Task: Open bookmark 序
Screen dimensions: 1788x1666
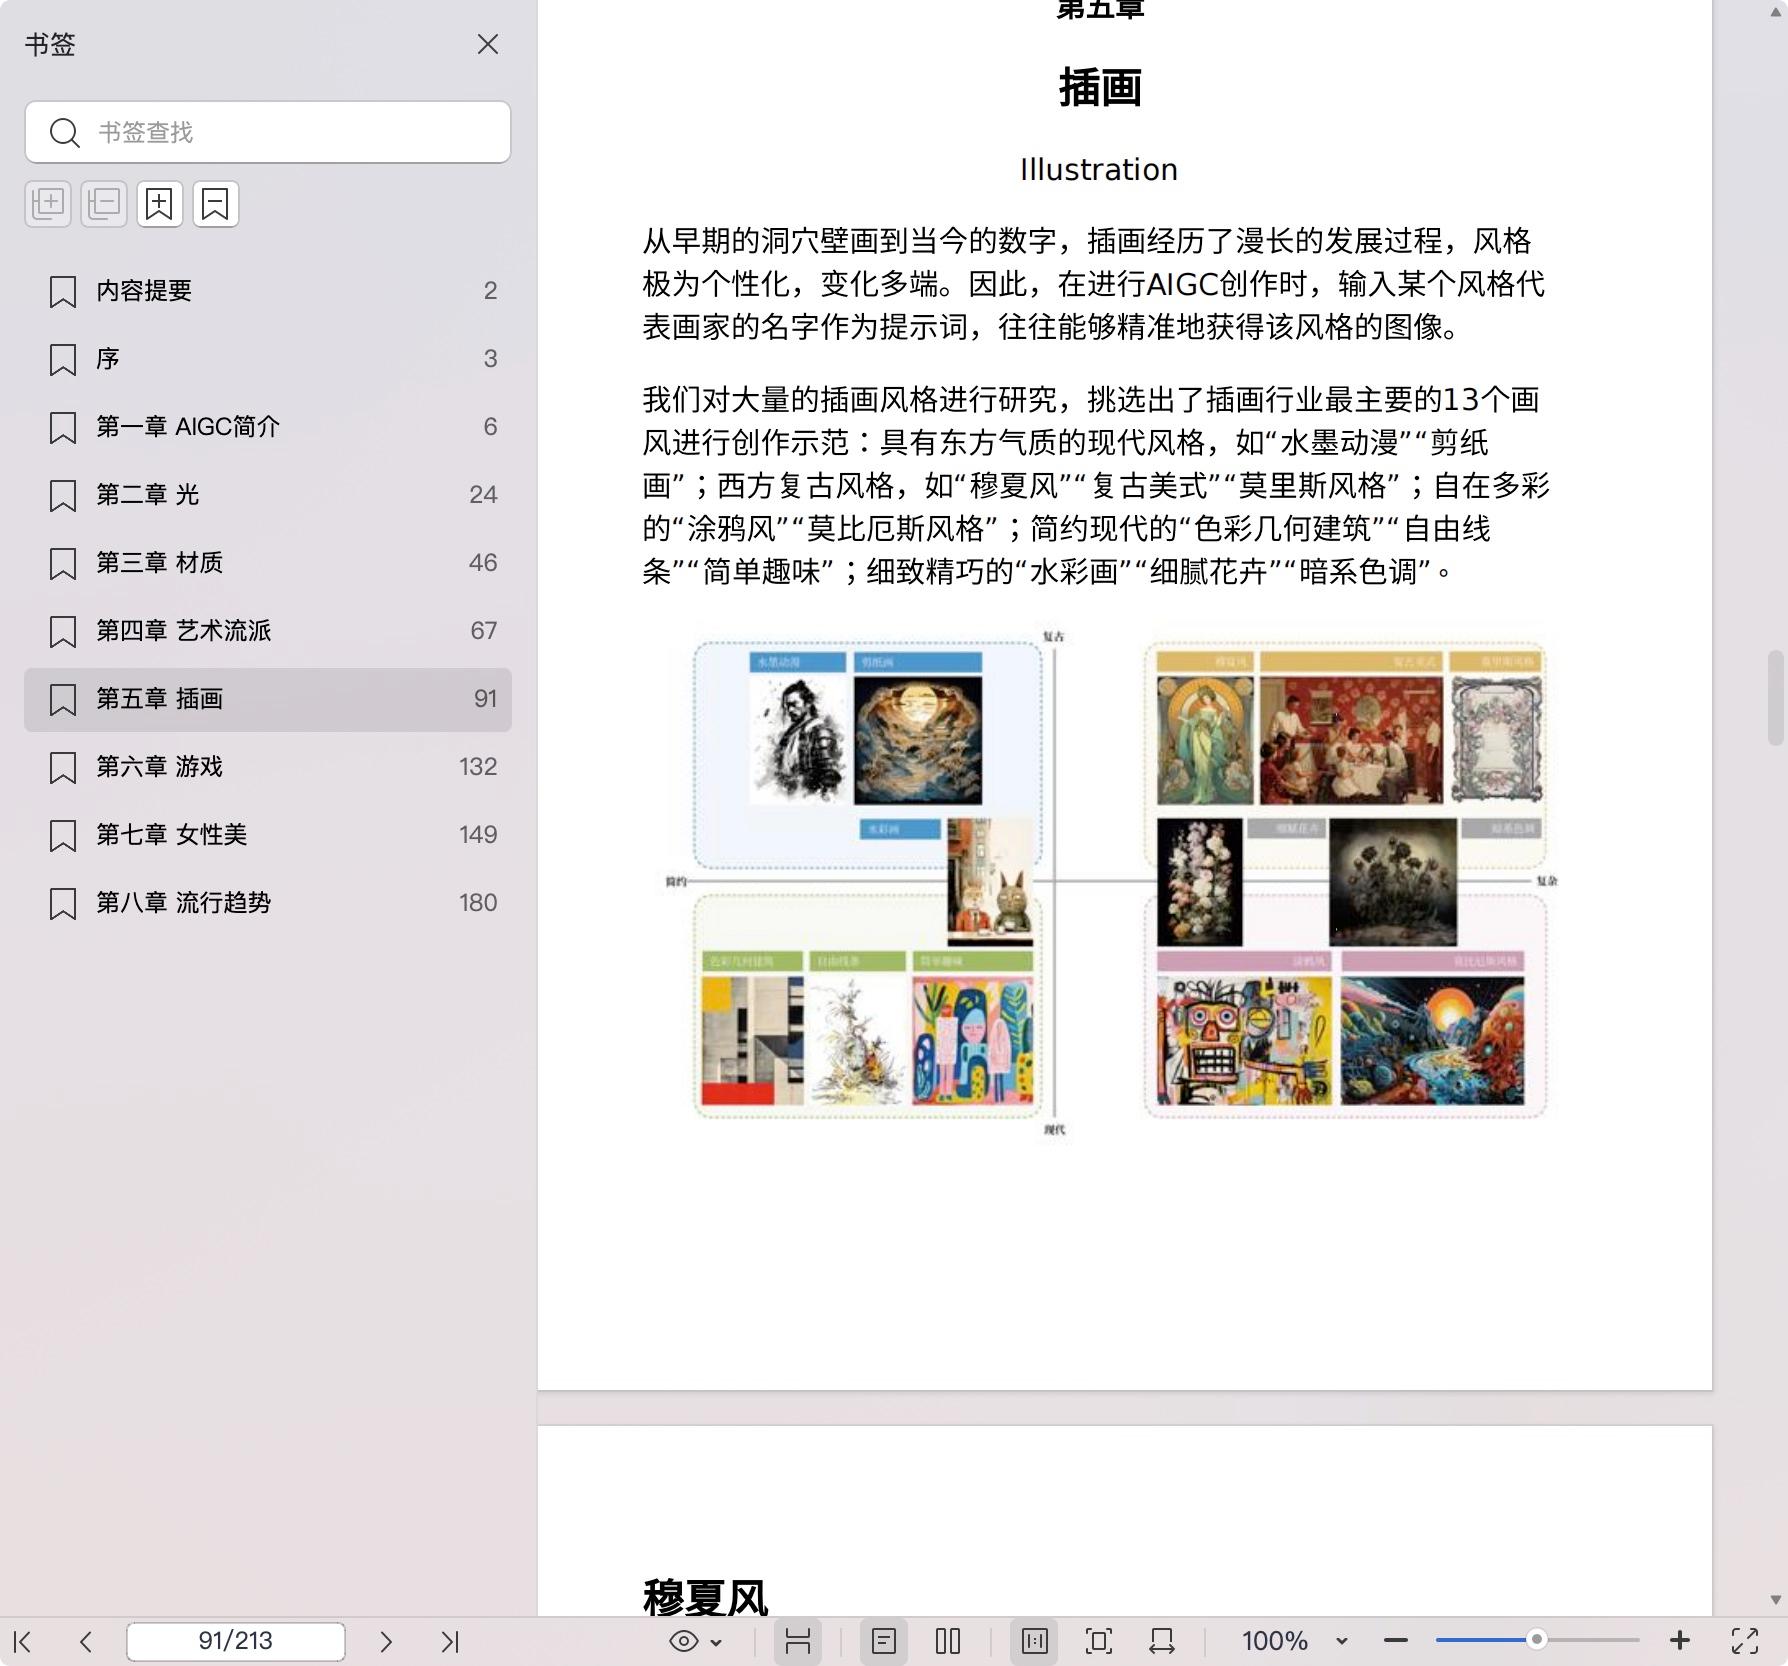Action: (268, 359)
